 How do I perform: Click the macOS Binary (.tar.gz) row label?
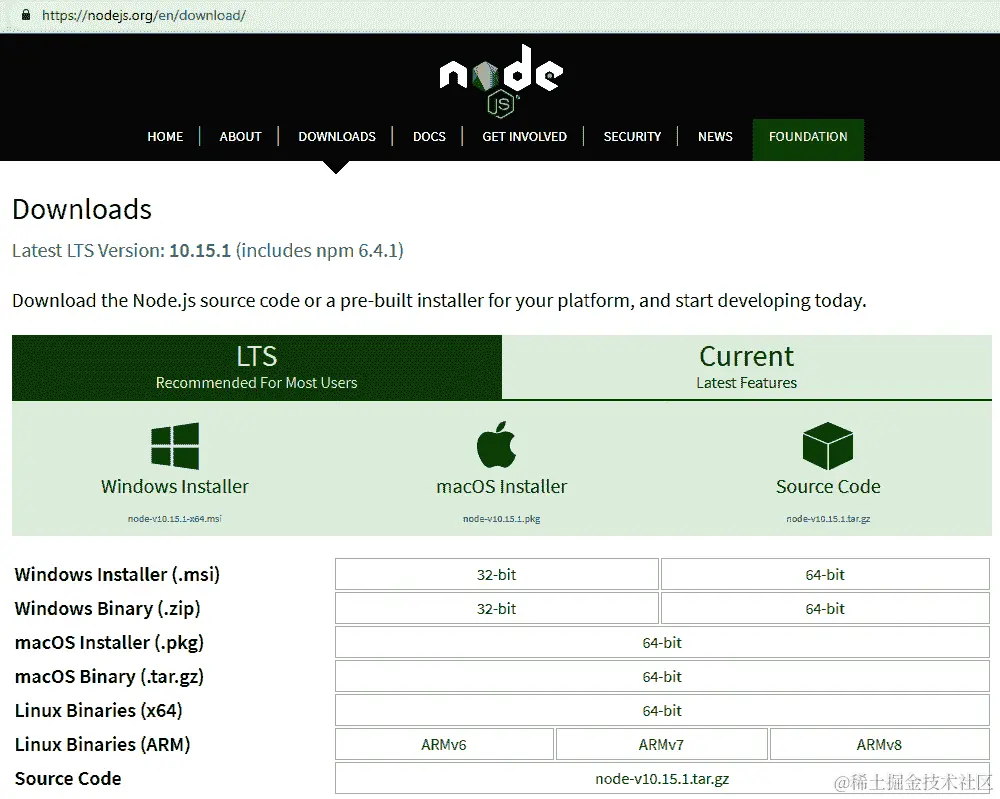tap(109, 677)
